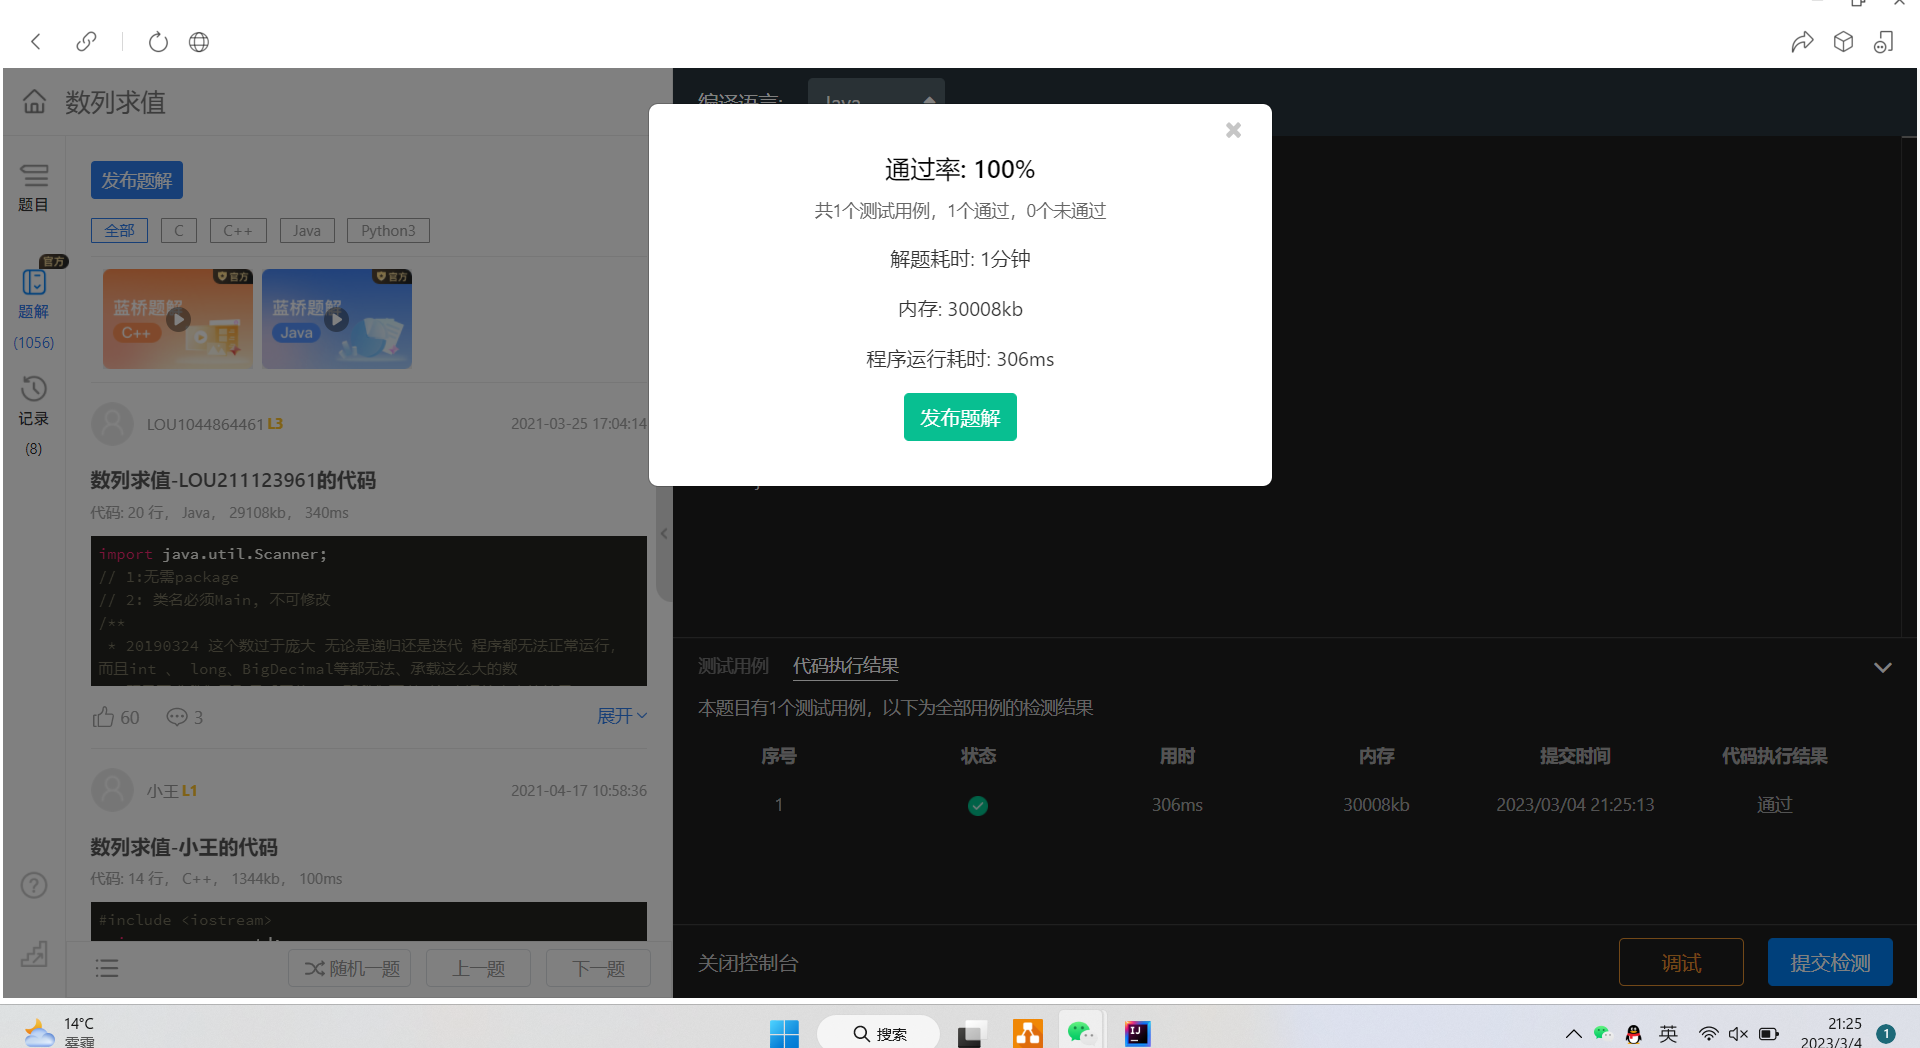Click the 306ms time cell in results
The height and width of the screenshot is (1048, 1920).
point(1177,805)
